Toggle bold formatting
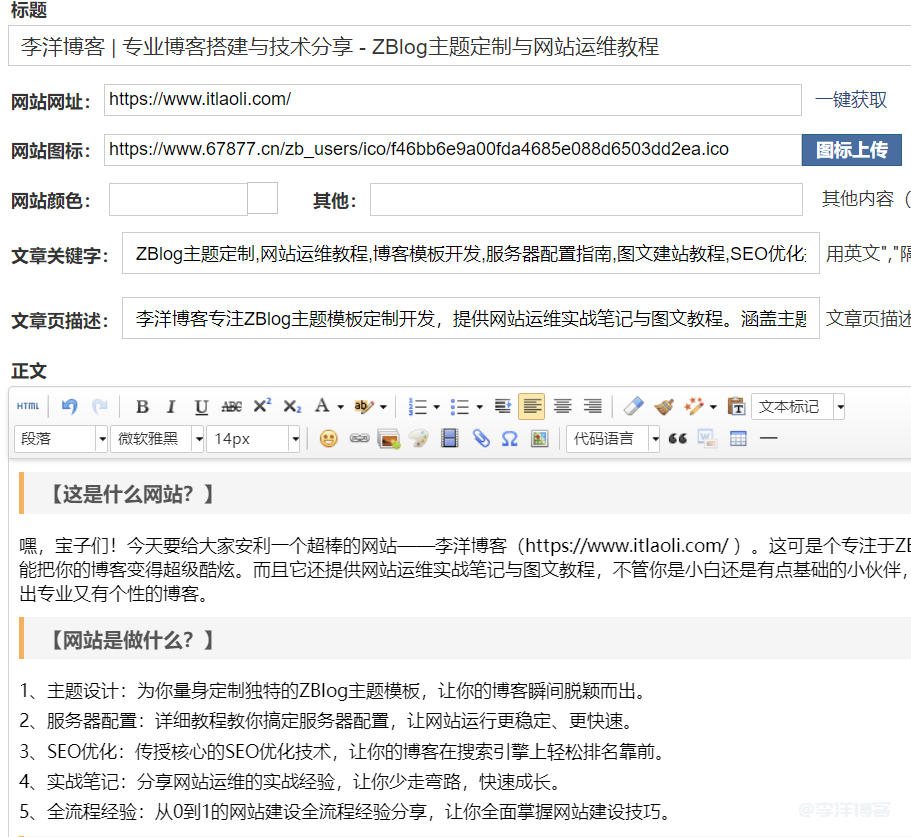The image size is (911, 837). point(141,406)
